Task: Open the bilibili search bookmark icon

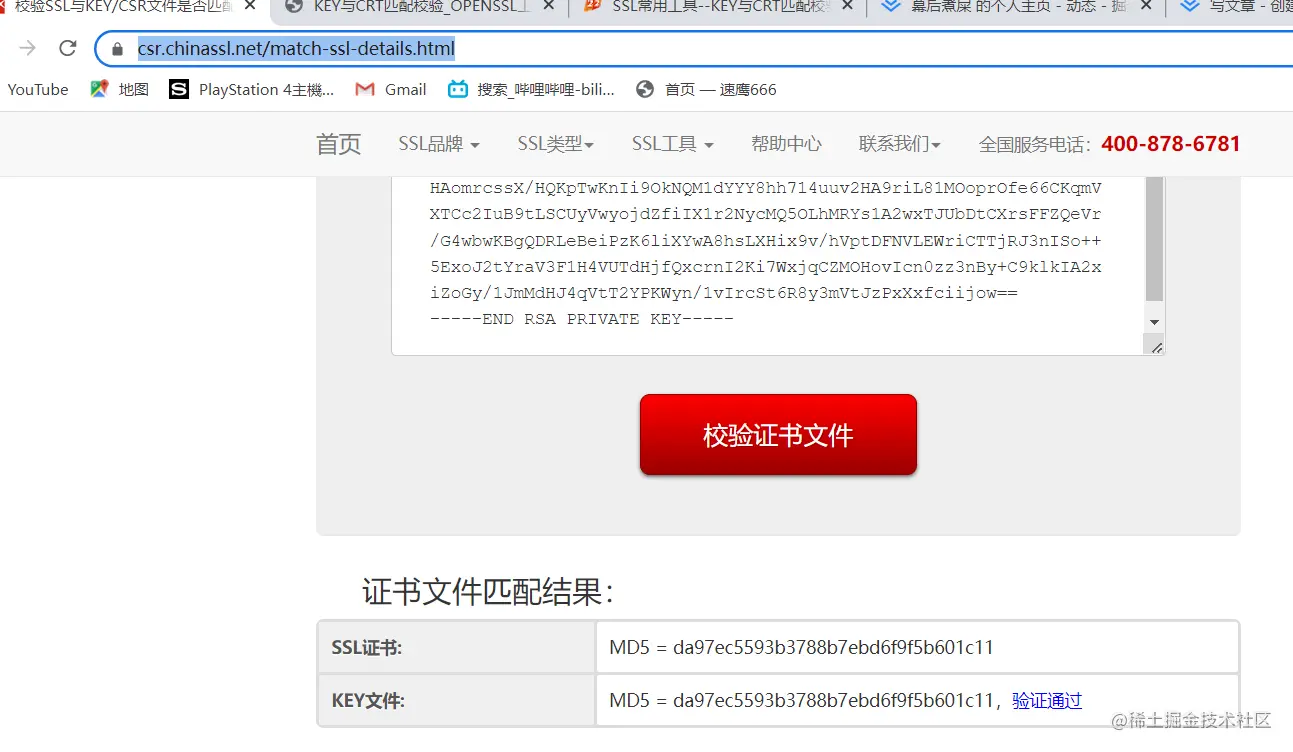Action: click(x=457, y=89)
